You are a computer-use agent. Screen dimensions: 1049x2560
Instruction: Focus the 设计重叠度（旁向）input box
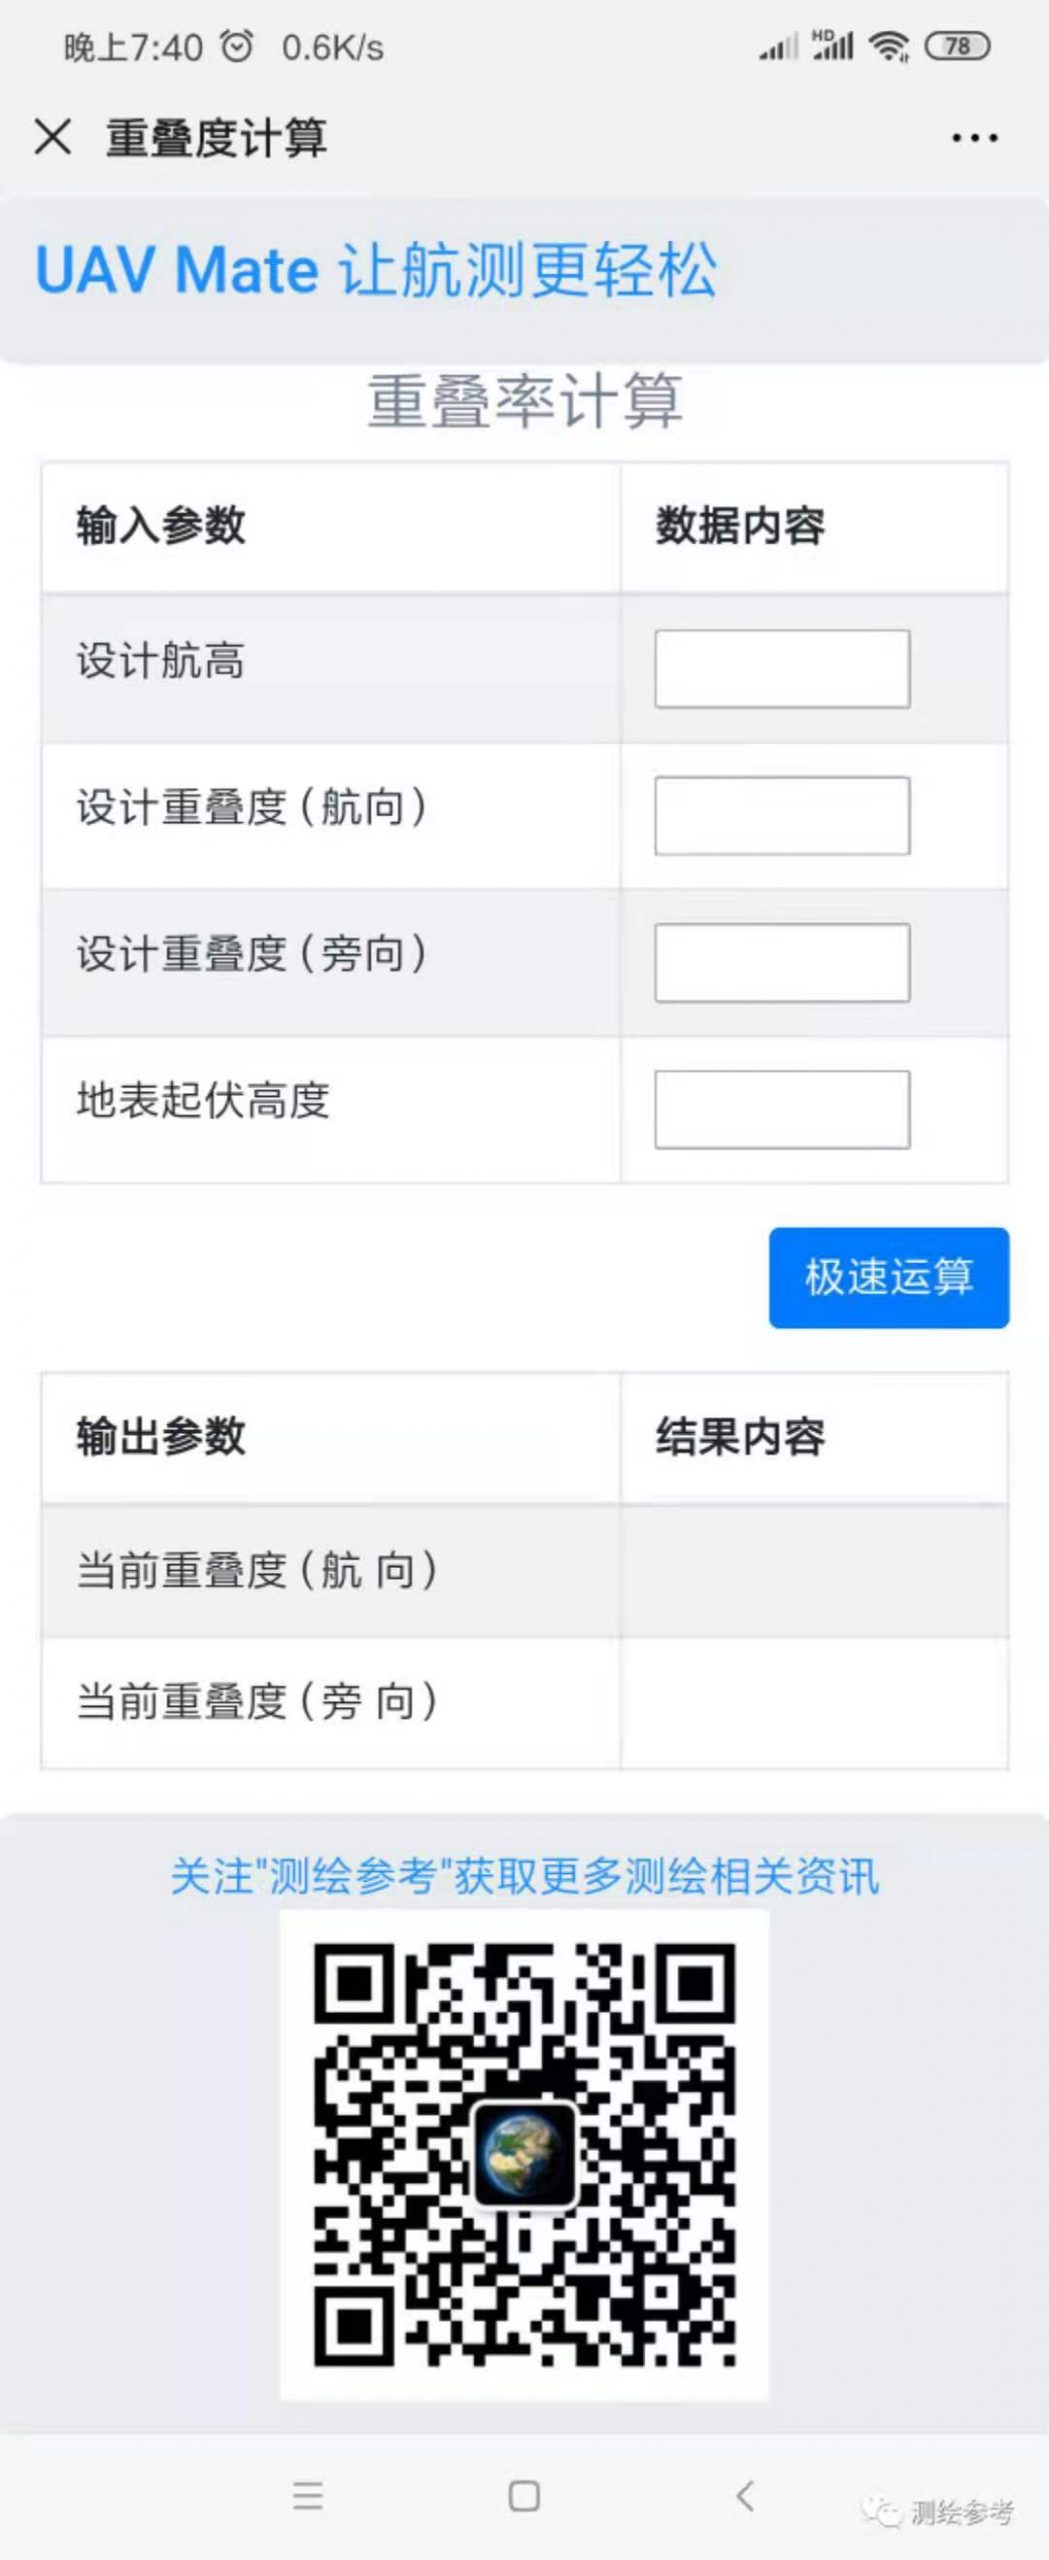coord(782,963)
